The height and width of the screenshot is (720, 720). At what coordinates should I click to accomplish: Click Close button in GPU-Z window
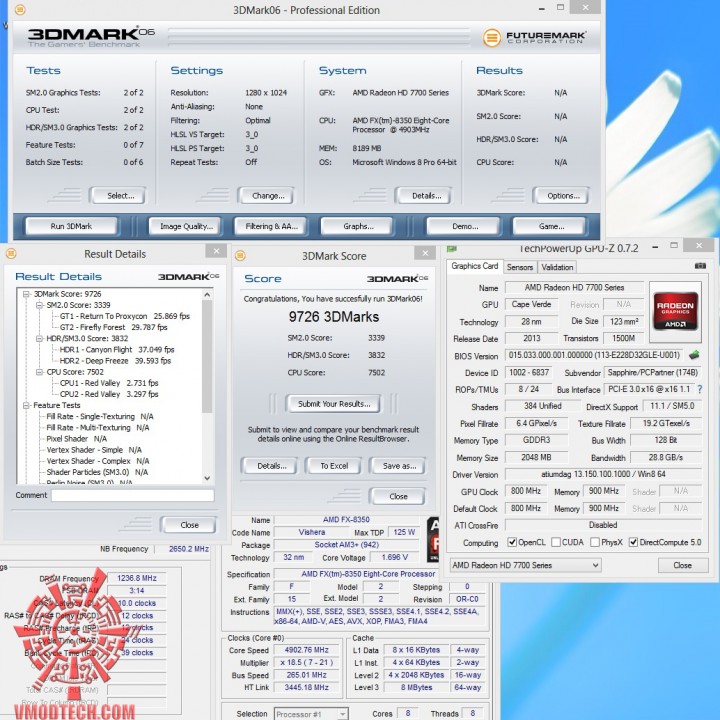tap(682, 565)
